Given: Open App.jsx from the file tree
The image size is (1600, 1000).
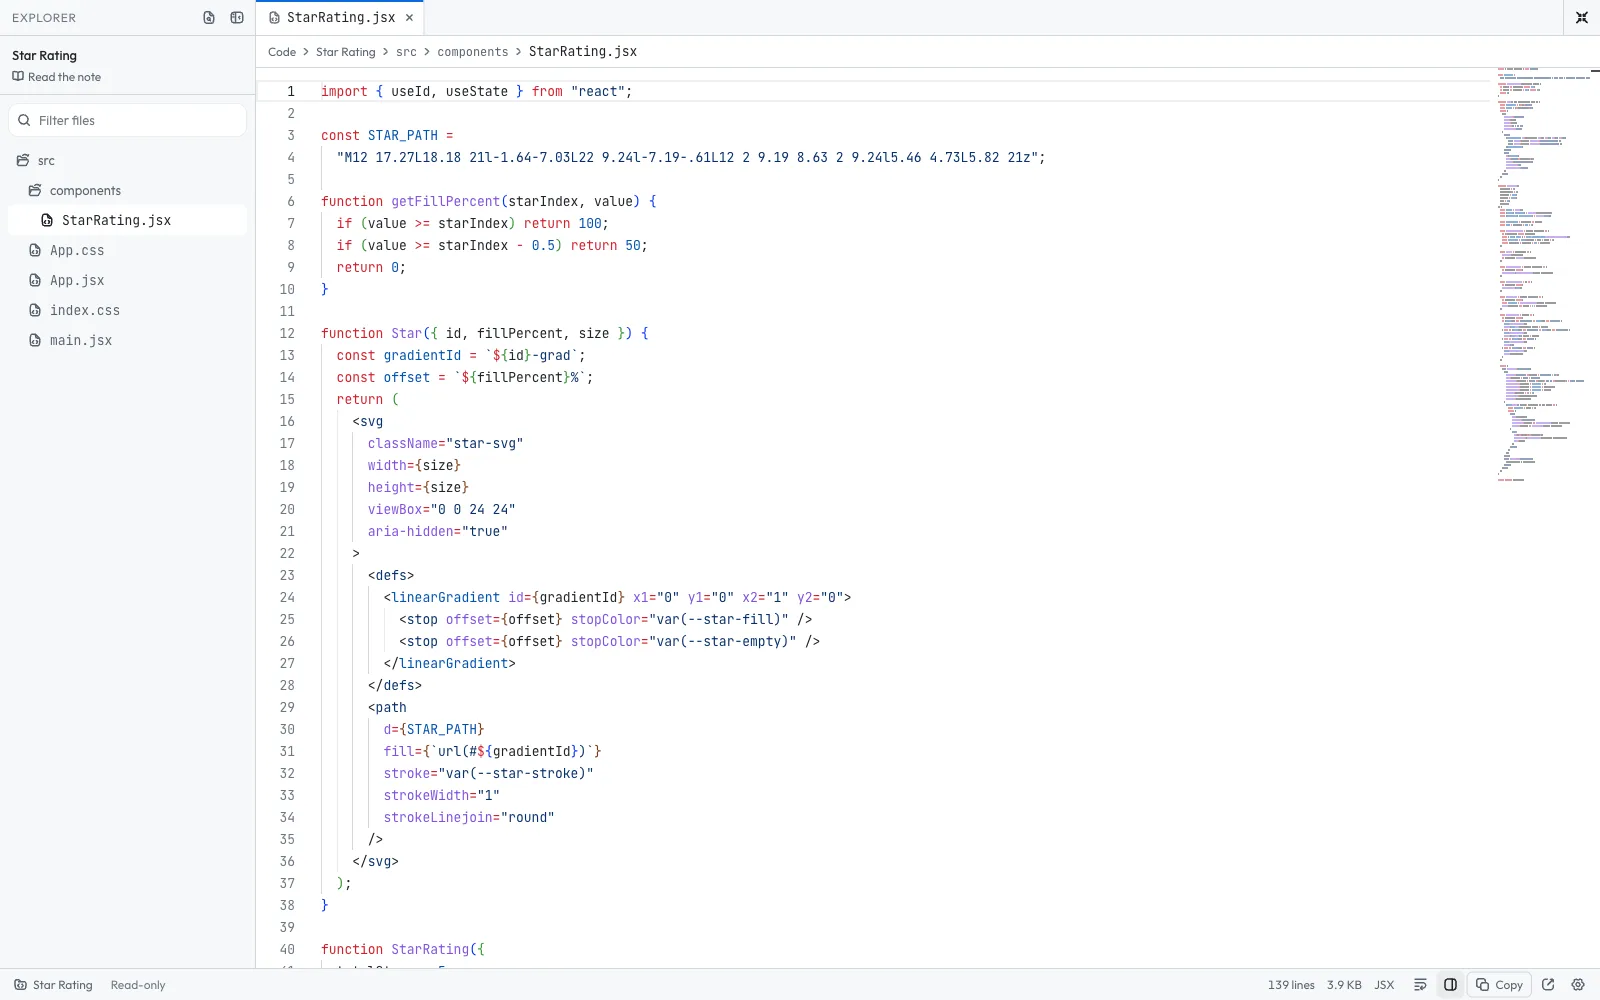Looking at the screenshot, I should click(127, 280).
